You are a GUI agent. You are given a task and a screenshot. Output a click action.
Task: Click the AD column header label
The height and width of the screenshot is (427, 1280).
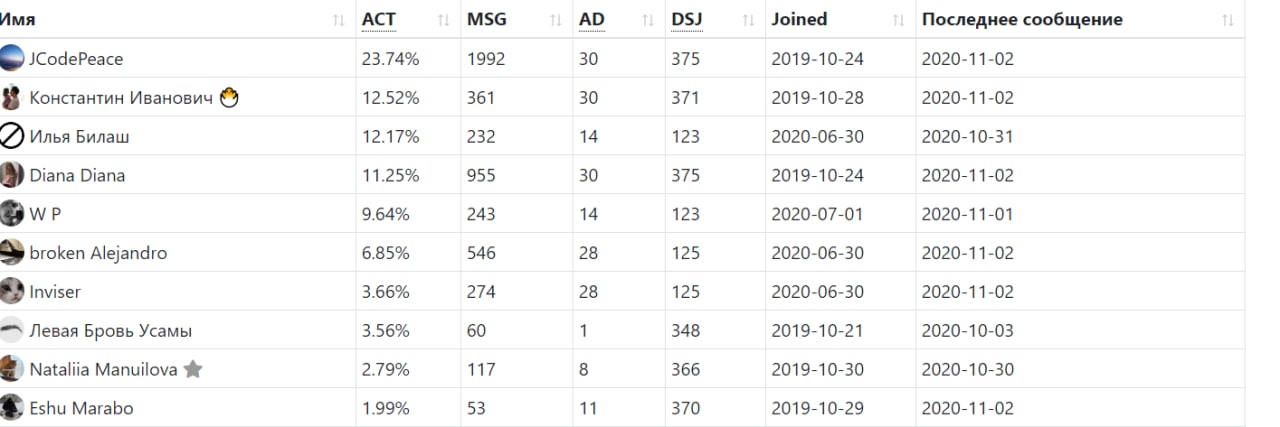[x=591, y=19]
